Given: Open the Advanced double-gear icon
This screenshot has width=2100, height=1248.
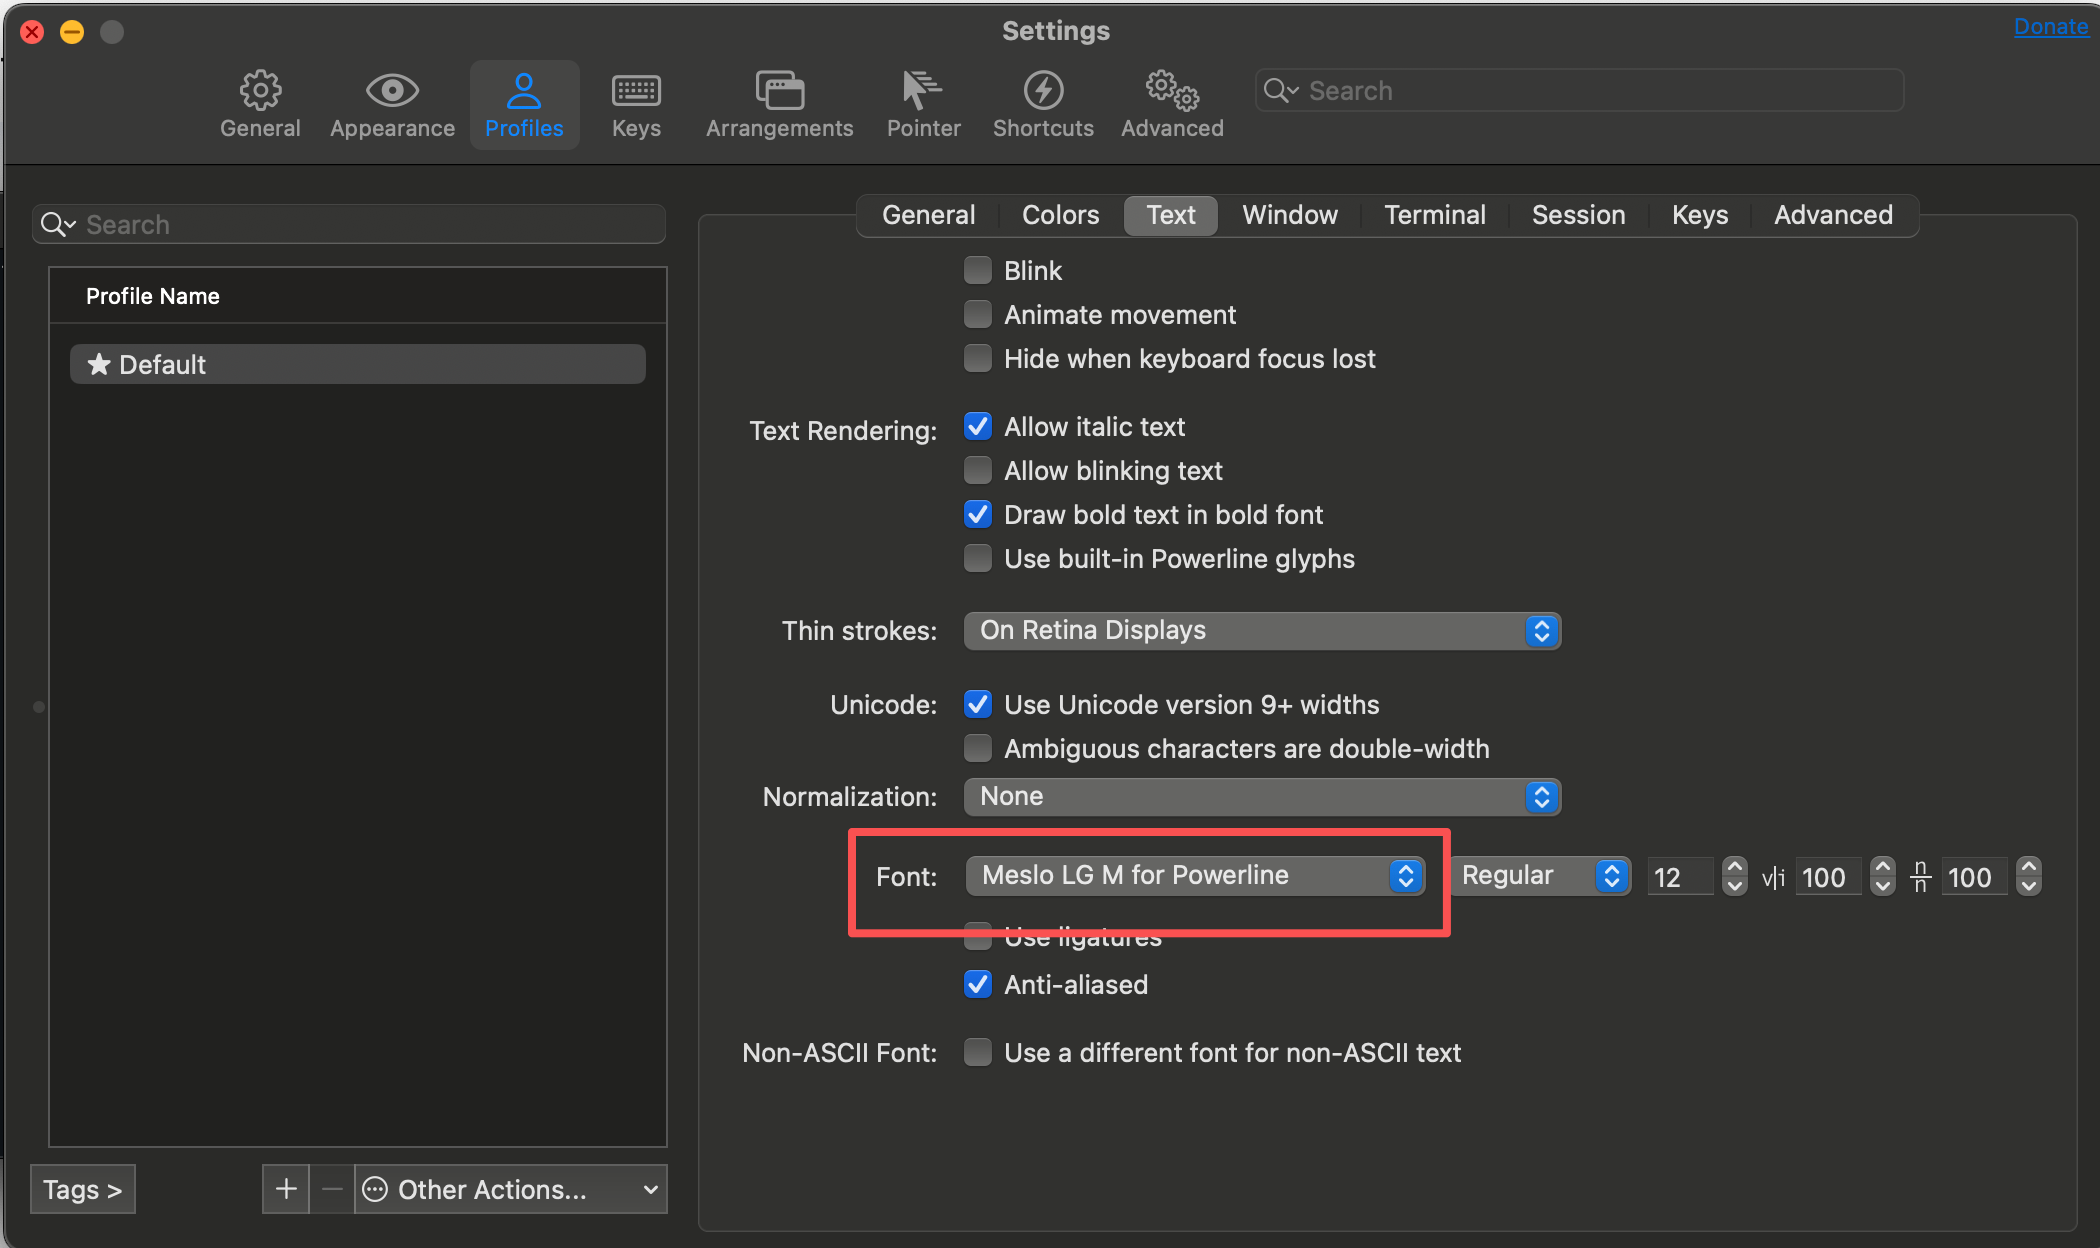Looking at the screenshot, I should click(1172, 91).
